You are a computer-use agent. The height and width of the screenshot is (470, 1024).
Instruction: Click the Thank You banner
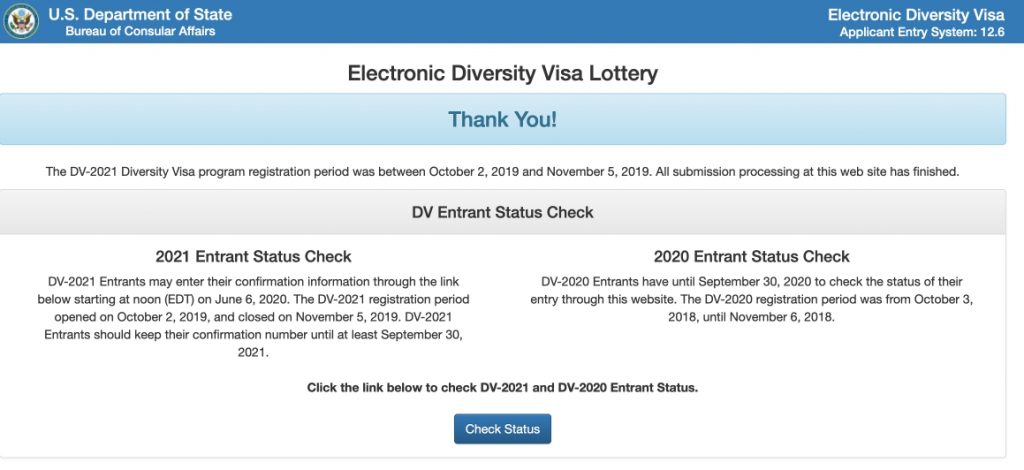click(502, 120)
